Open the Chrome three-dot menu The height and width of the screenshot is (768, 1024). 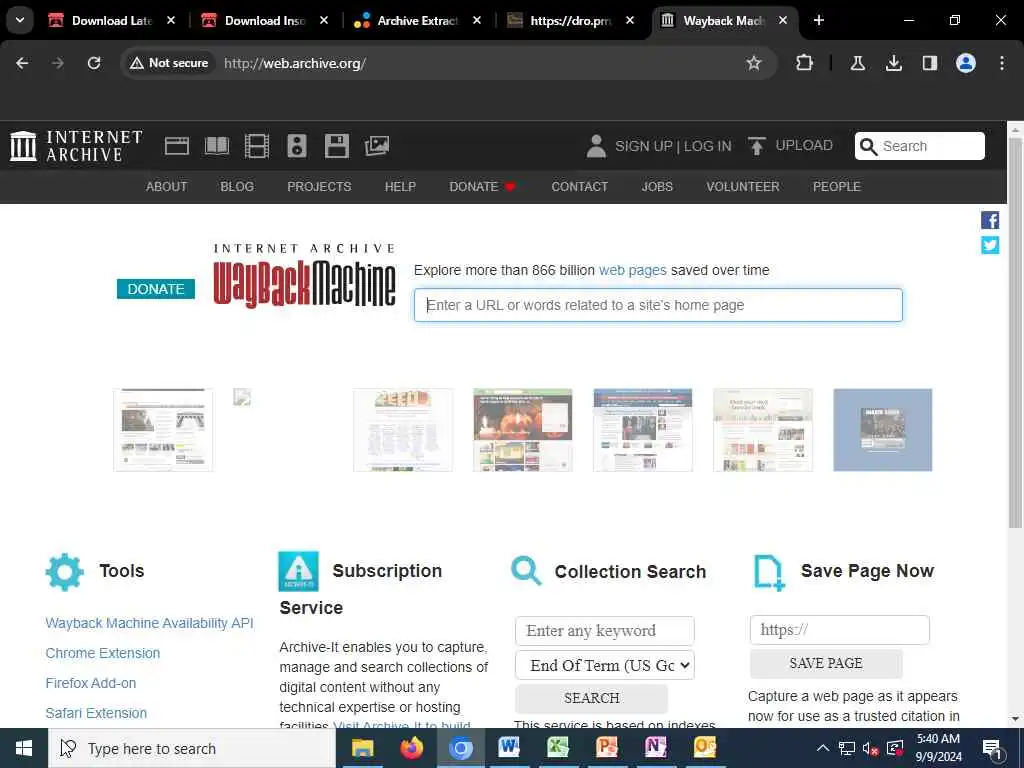(x=1002, y=63)
